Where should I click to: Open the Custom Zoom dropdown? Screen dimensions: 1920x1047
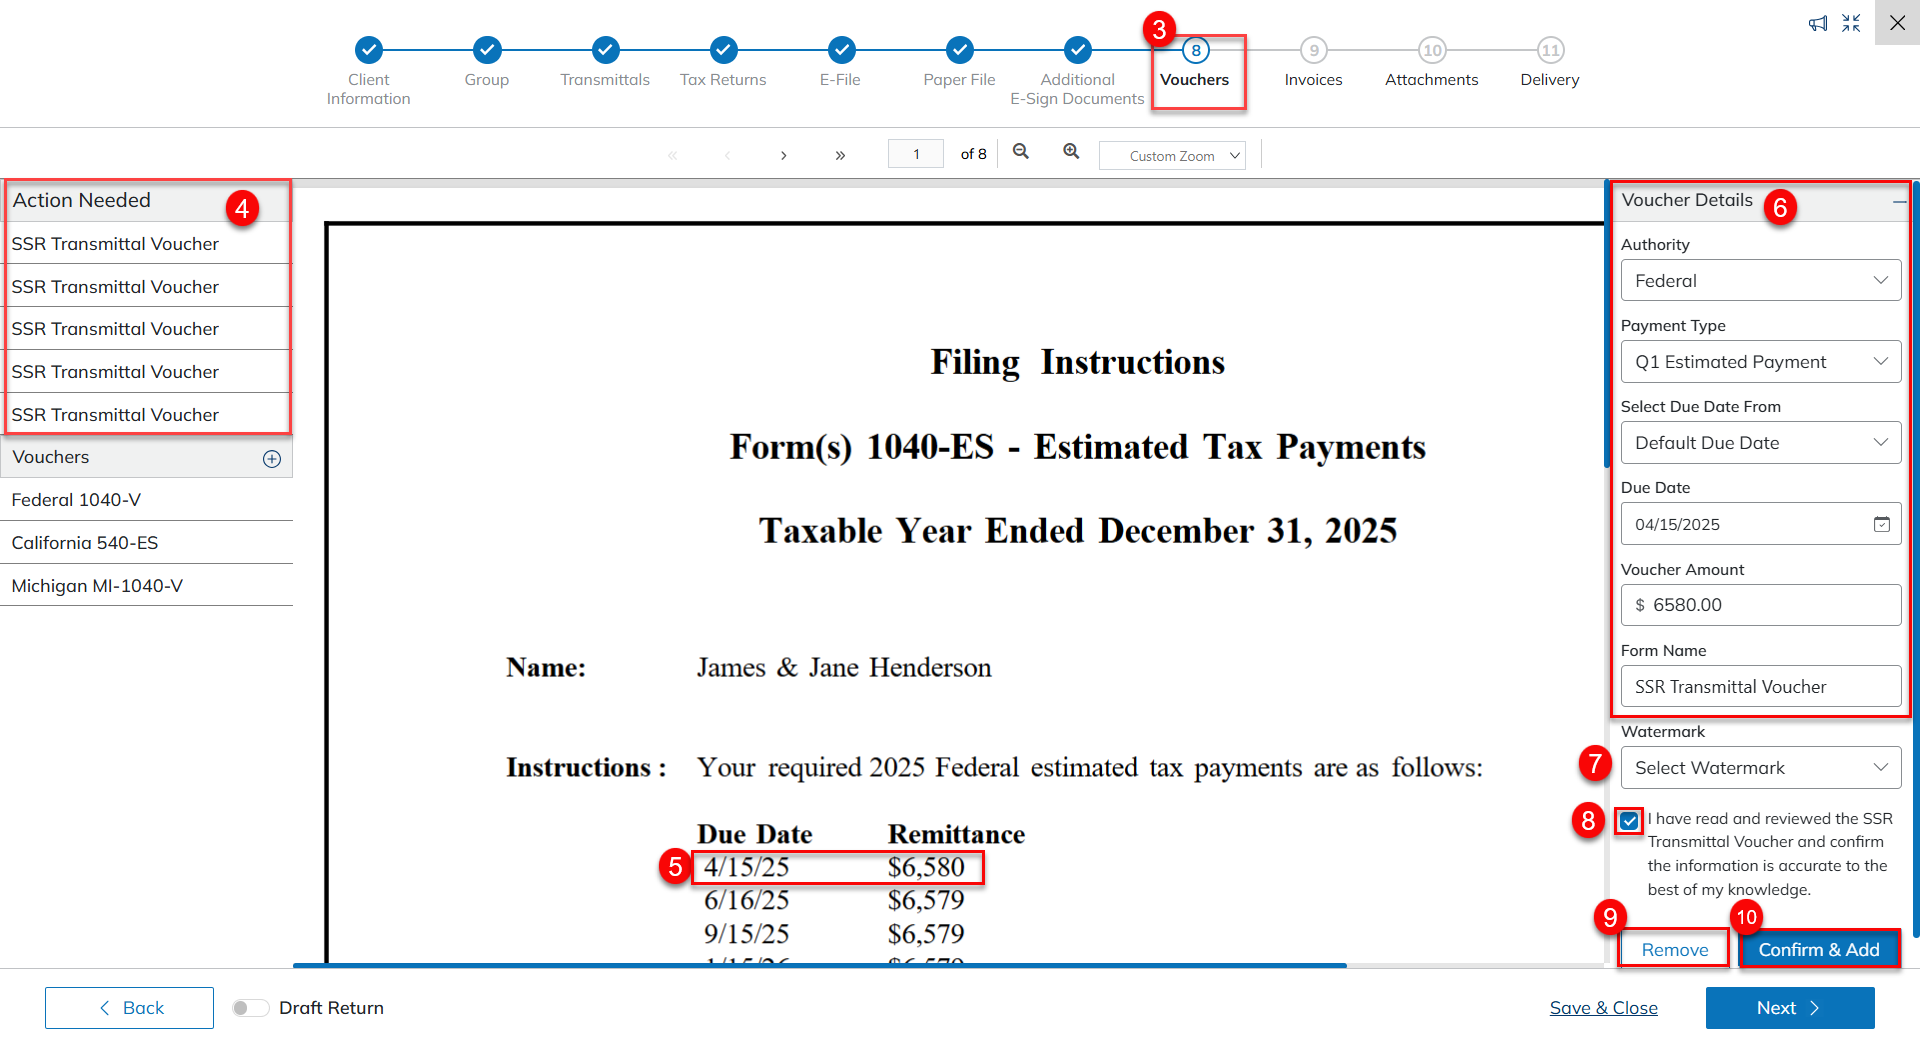click(x=1172, y=156)
